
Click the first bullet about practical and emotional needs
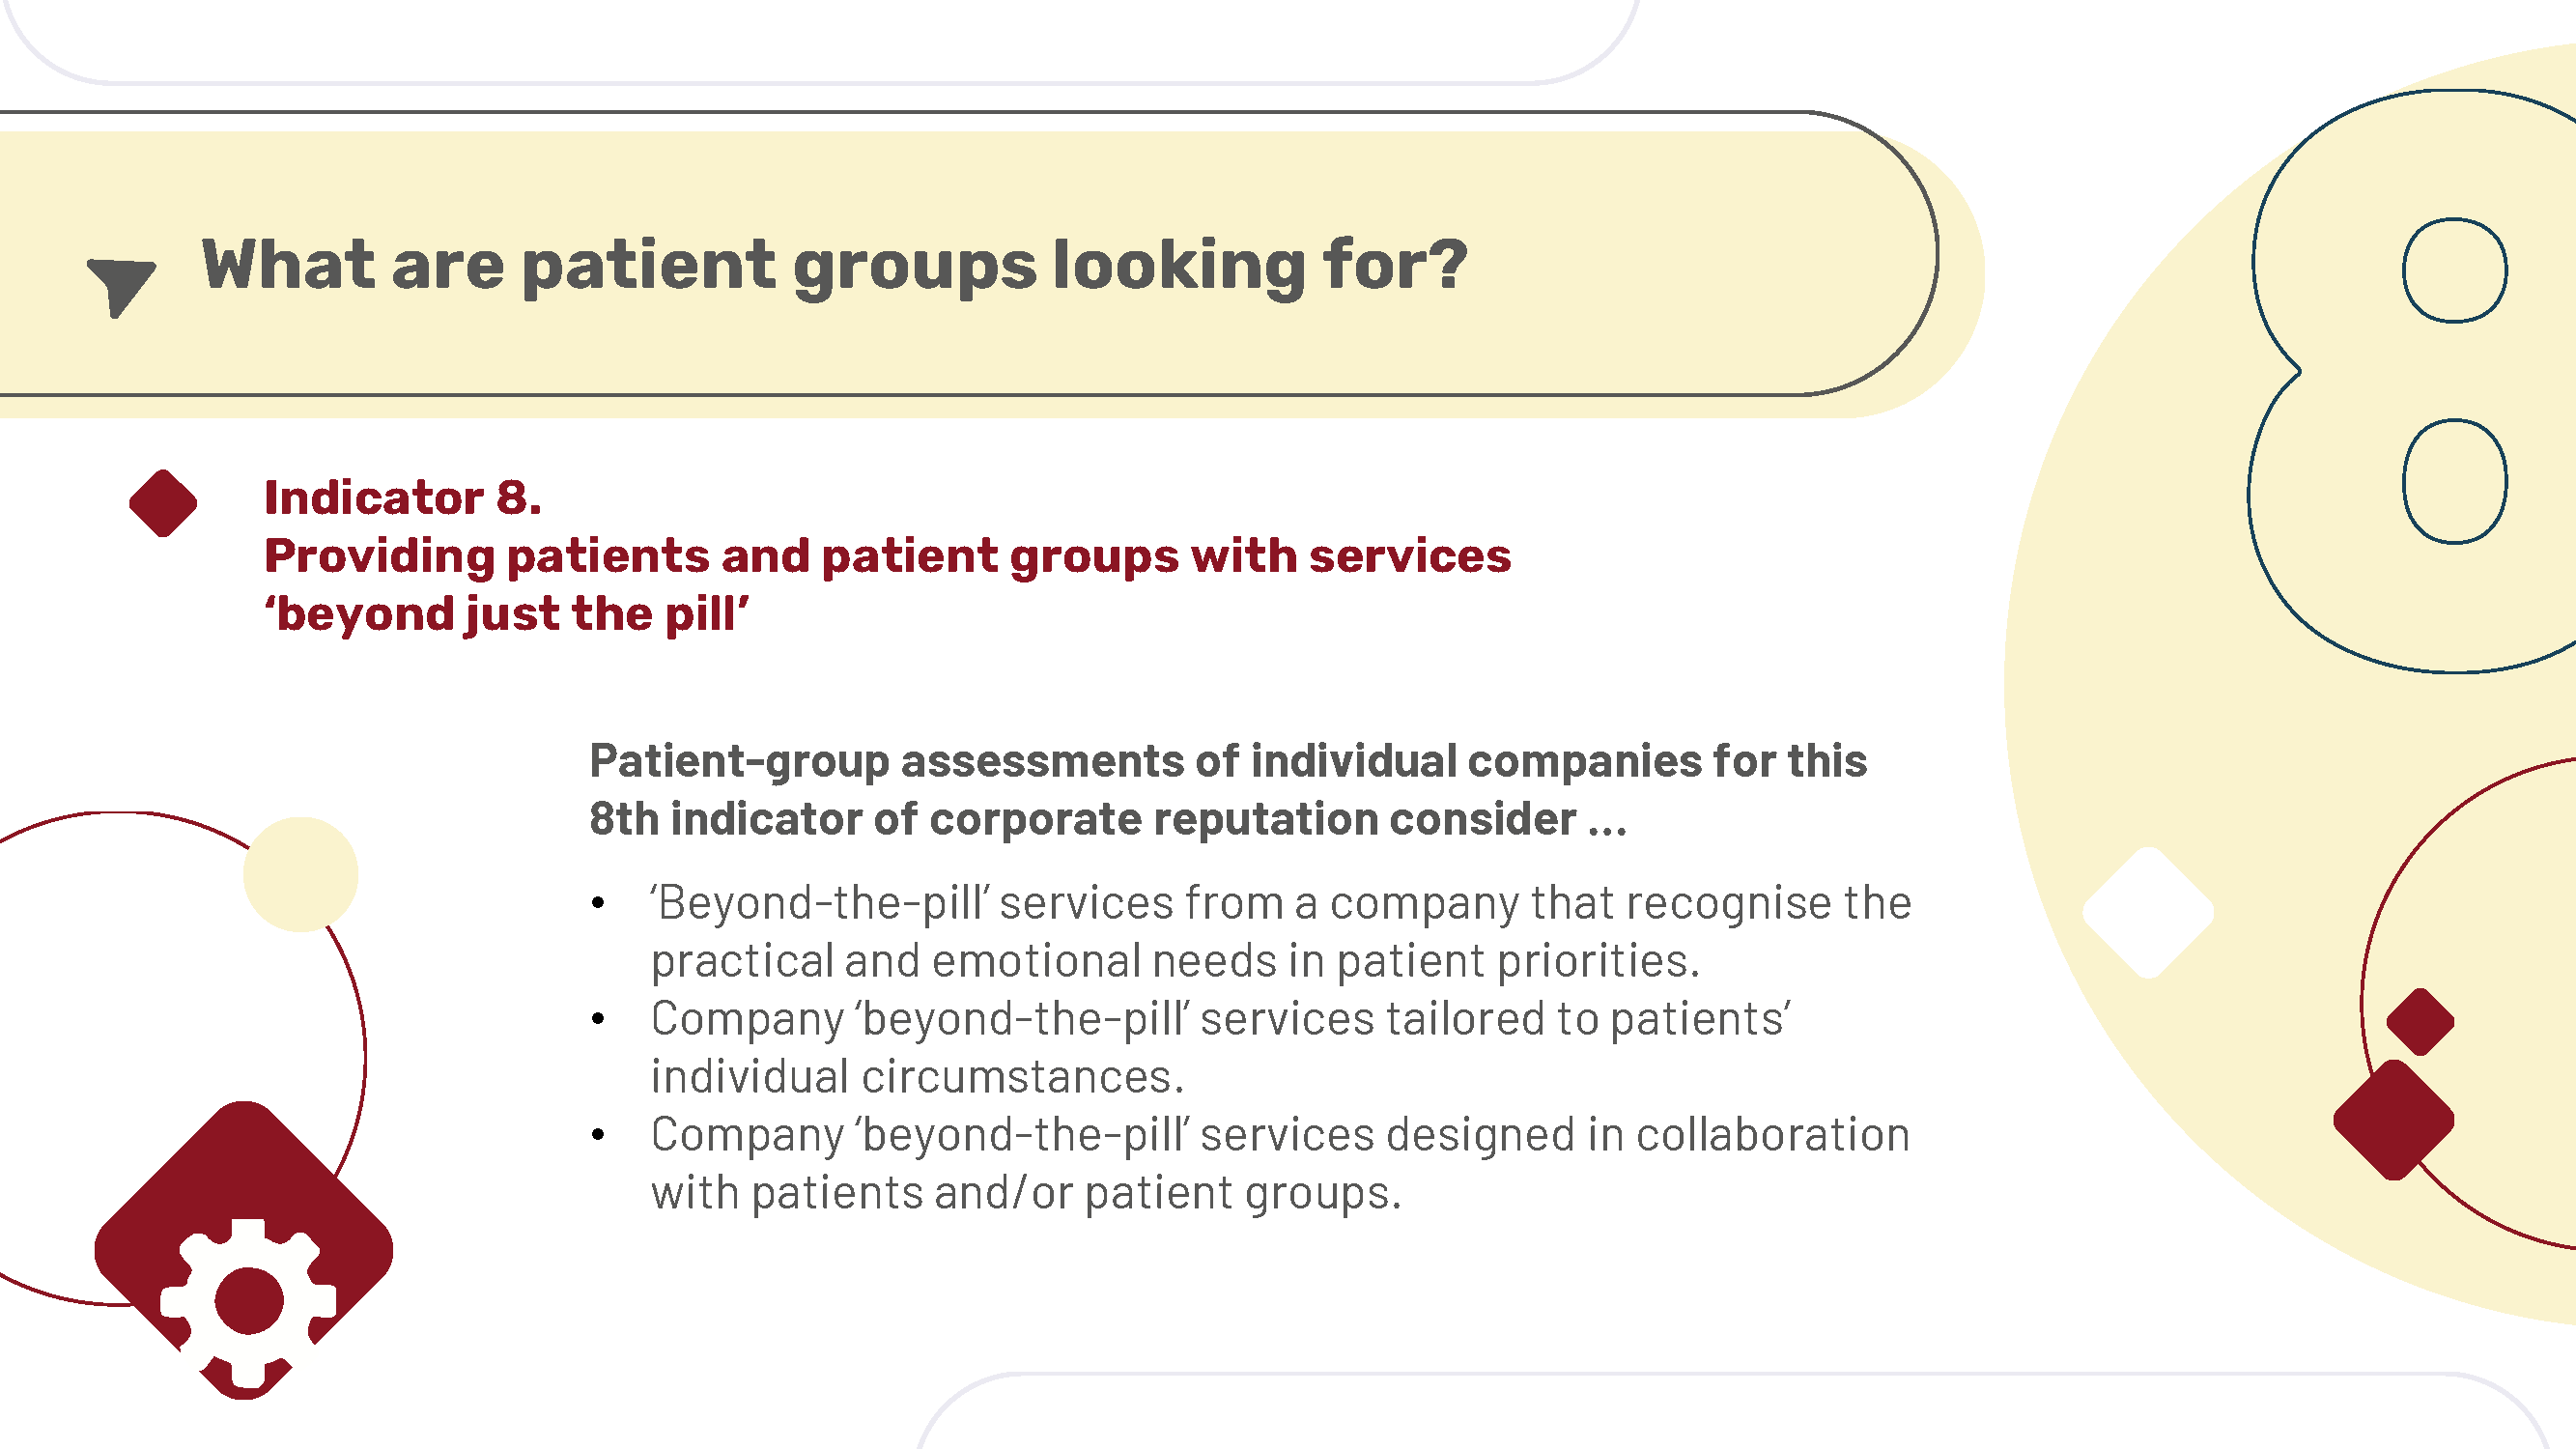click(x=1280, y=931)
